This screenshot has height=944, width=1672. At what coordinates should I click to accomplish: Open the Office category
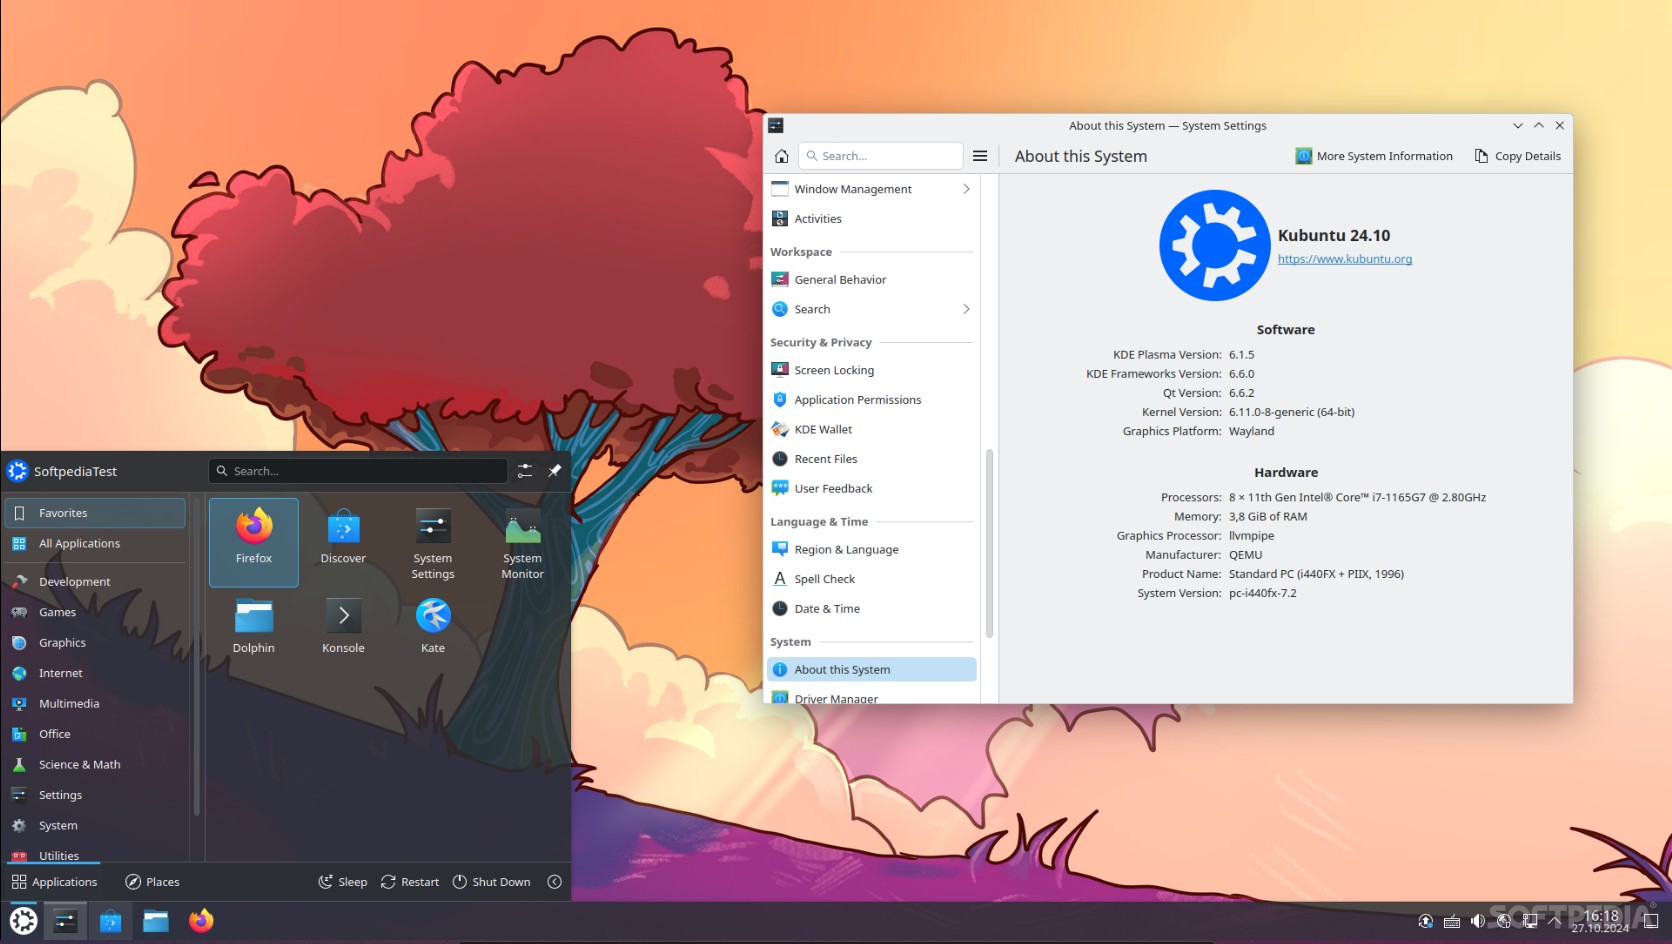point(95,734)
